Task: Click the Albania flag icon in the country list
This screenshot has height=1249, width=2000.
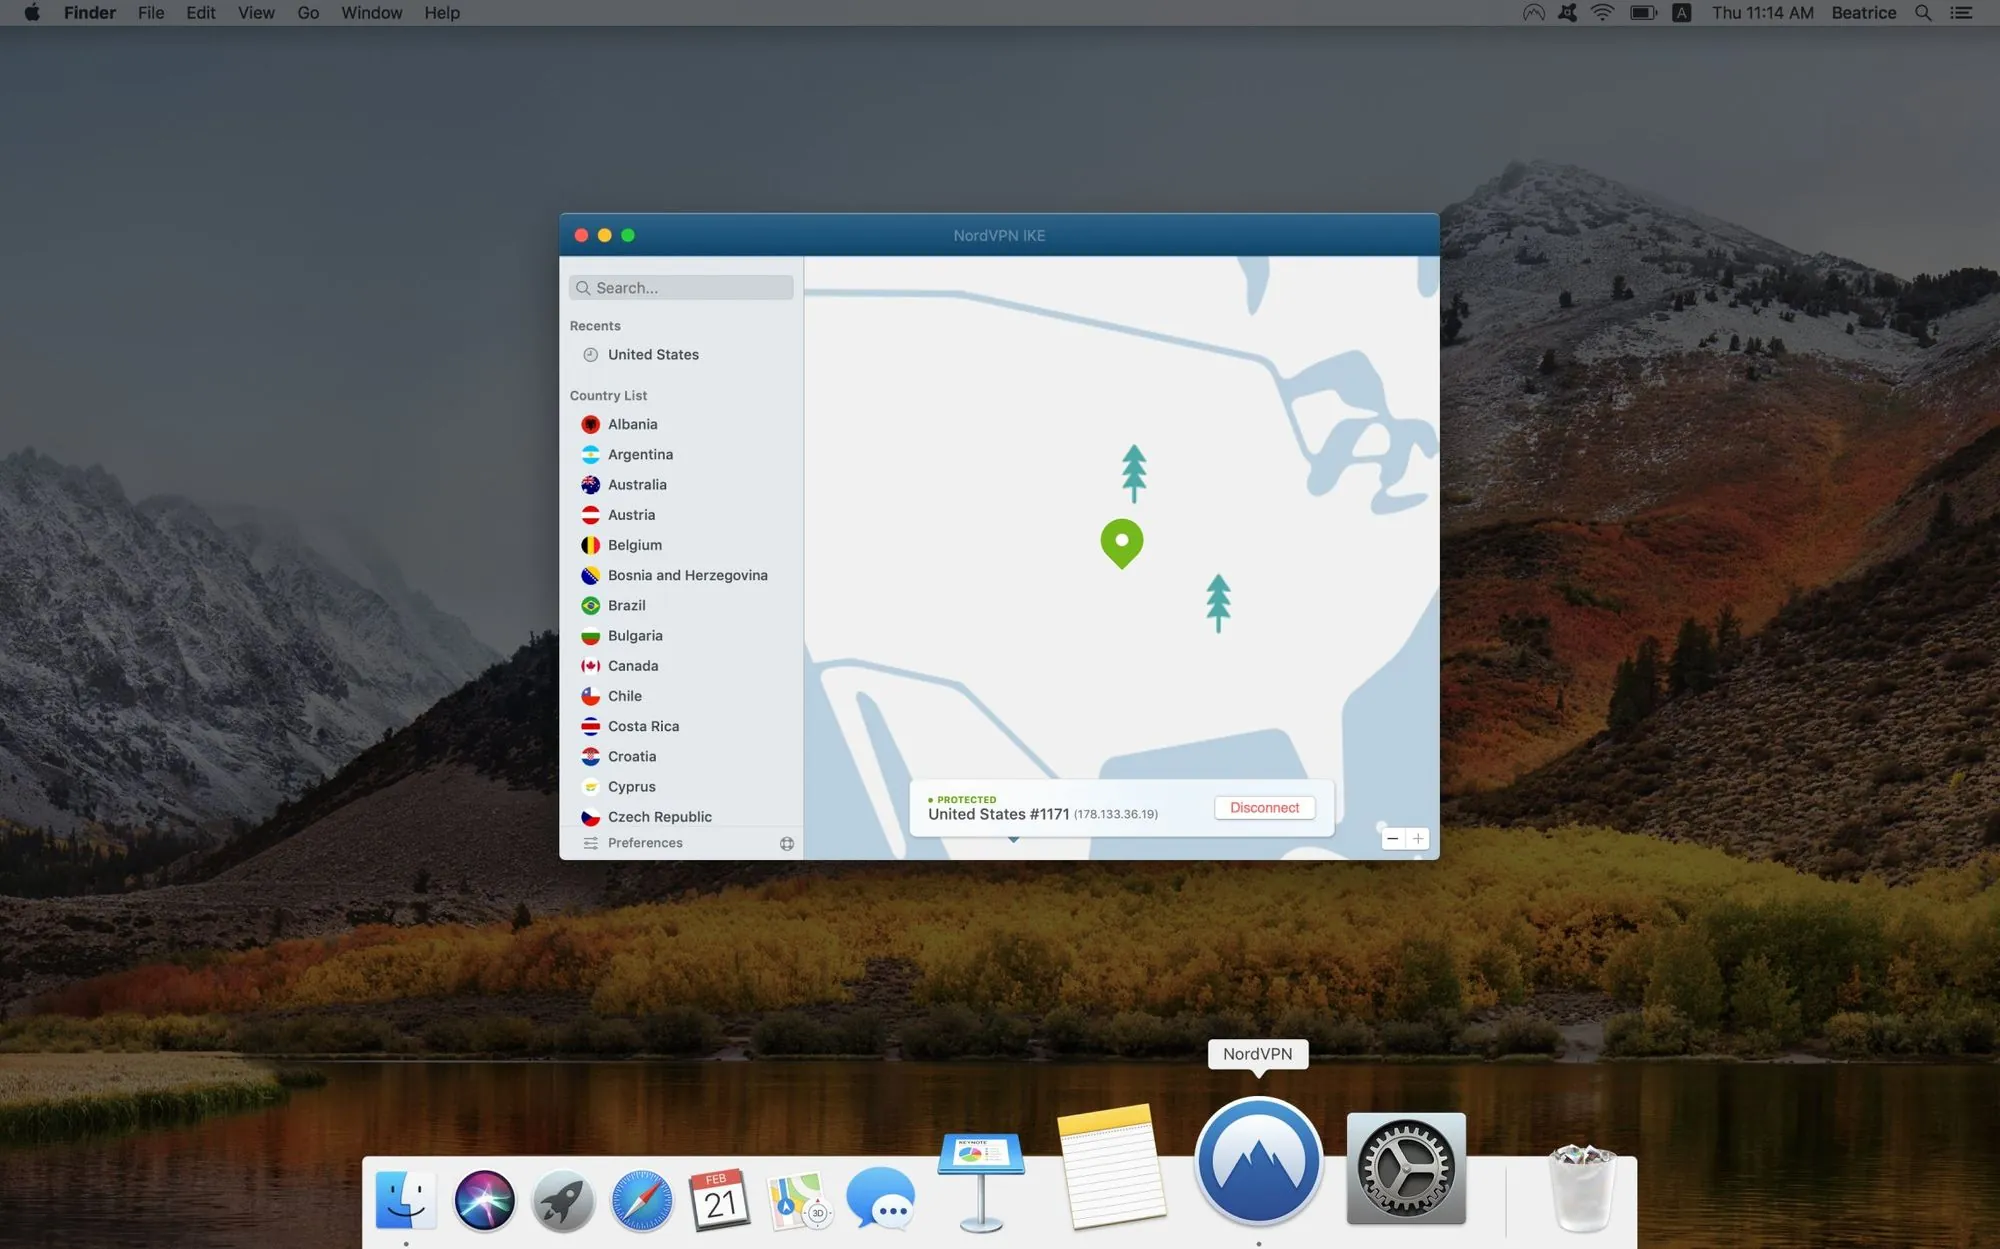Action: point(590,424)
